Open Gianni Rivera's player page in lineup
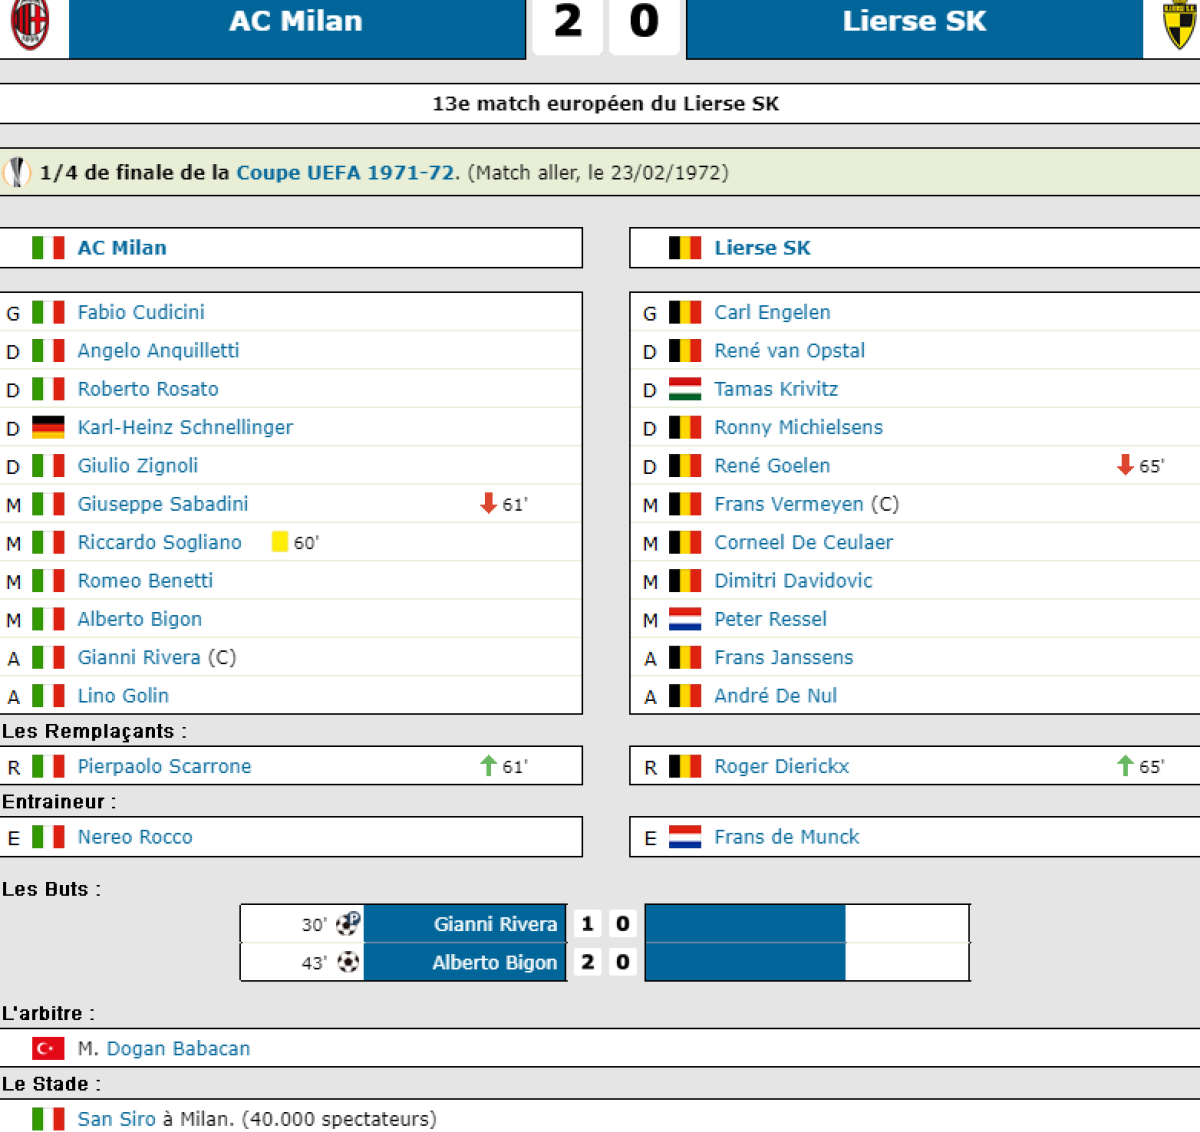 point(139,657)
